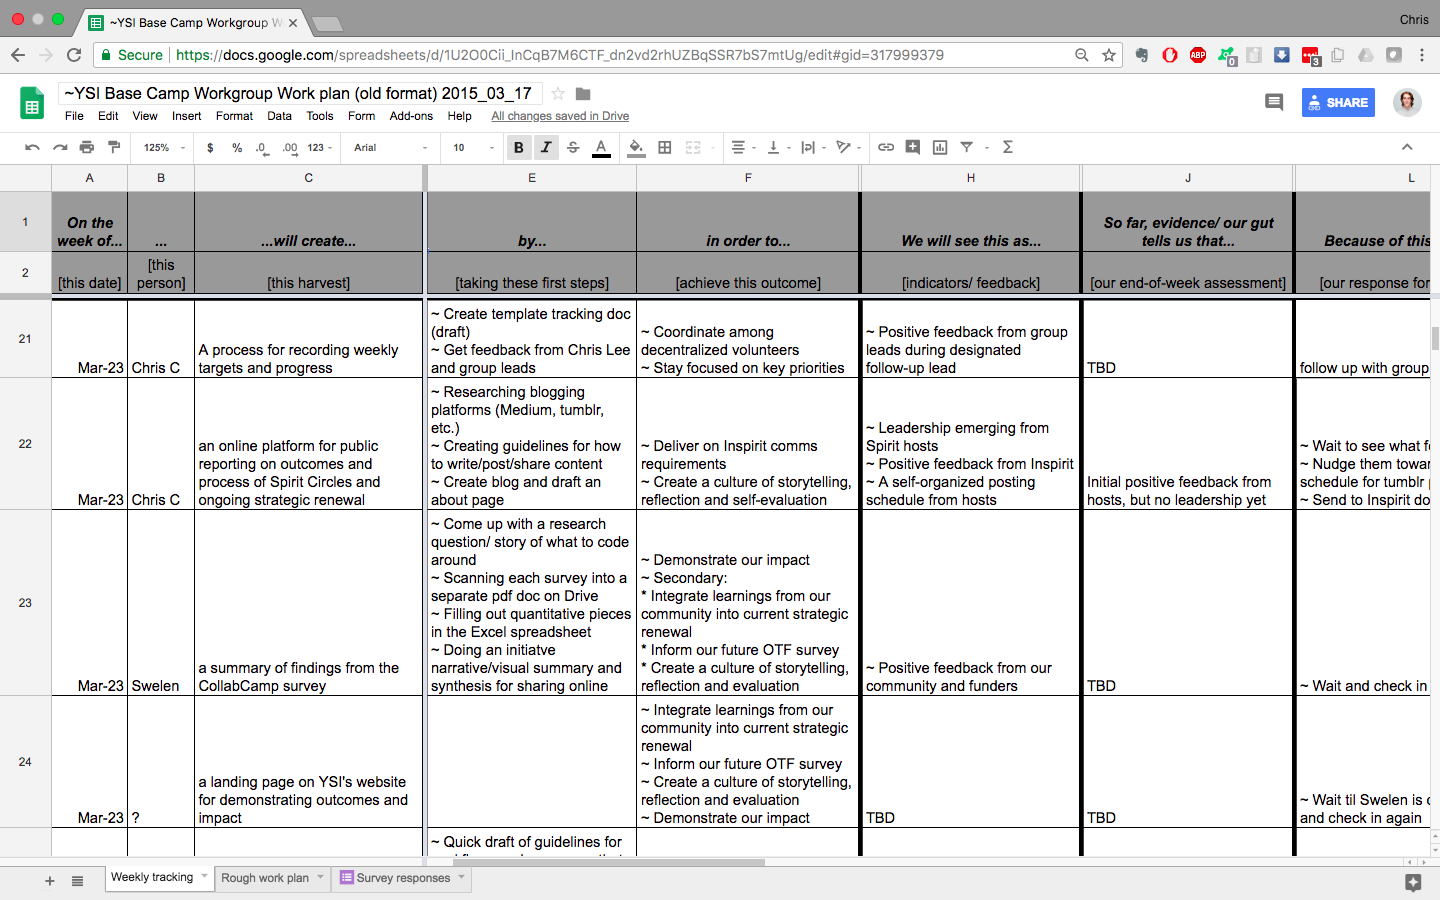Open the comments speech bubble icon
This screenshot has height=900, width=1440.
pyautogui.click(x=1274, y=102)
